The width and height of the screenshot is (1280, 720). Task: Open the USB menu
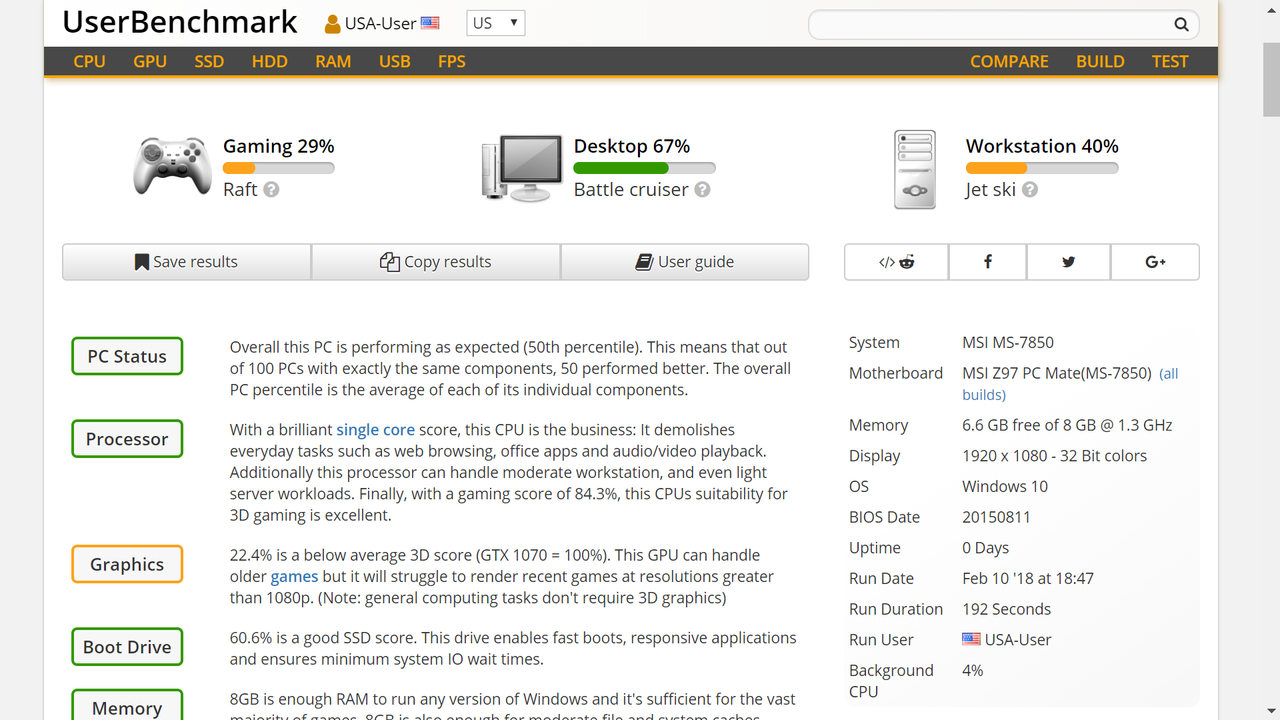point(395,61)
